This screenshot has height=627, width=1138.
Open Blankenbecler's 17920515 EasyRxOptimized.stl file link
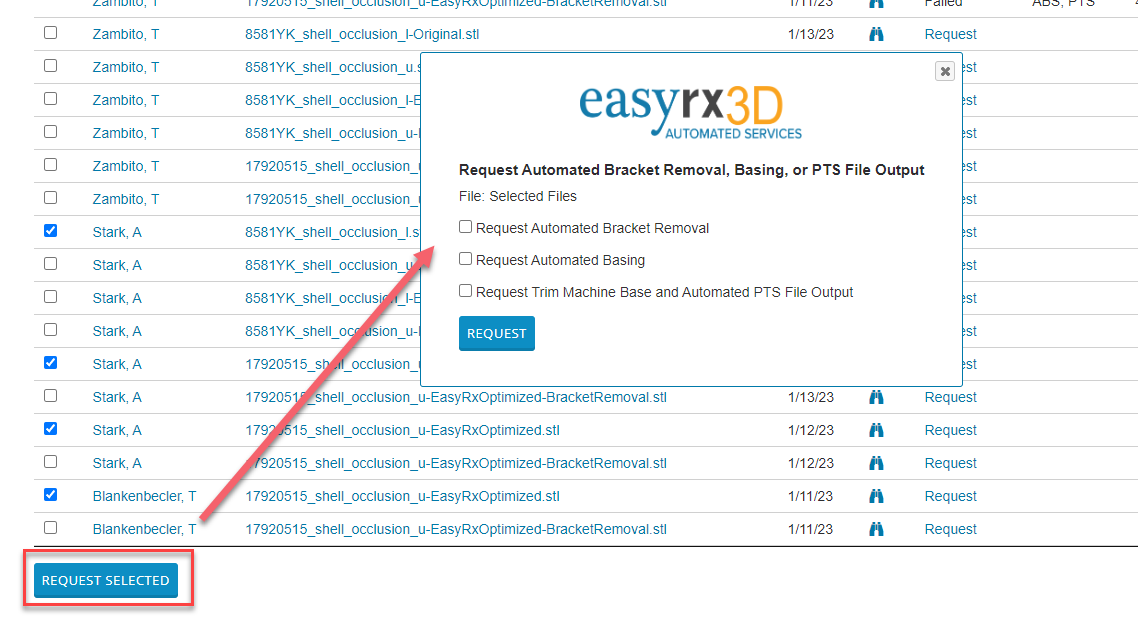click(x=402, y=496)
